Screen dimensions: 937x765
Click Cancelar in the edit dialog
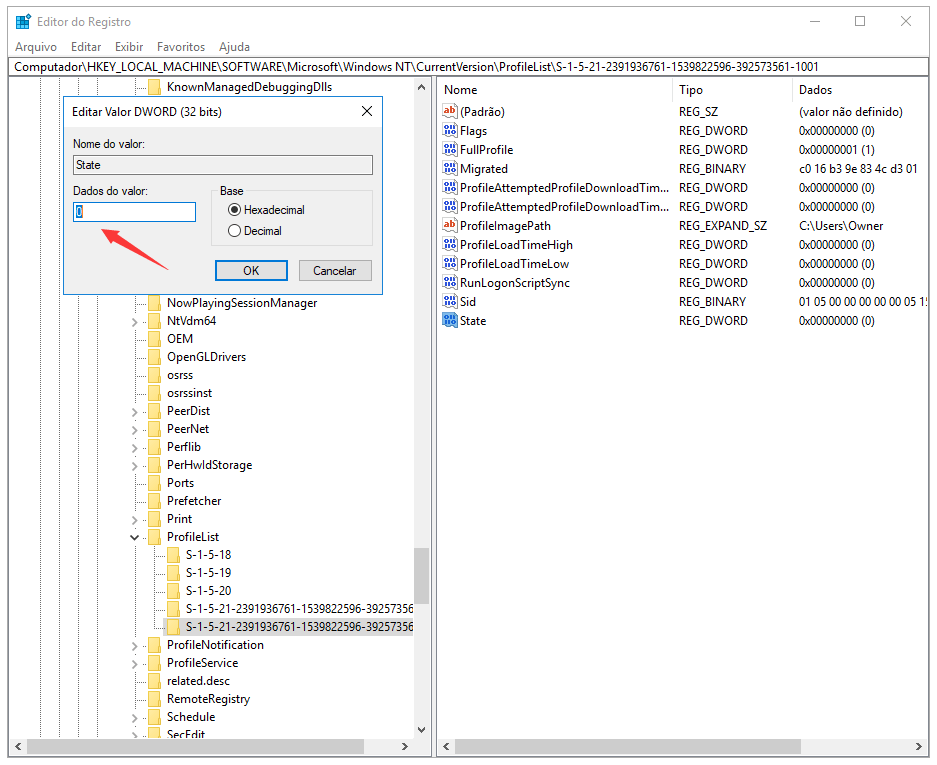point(334,271)
